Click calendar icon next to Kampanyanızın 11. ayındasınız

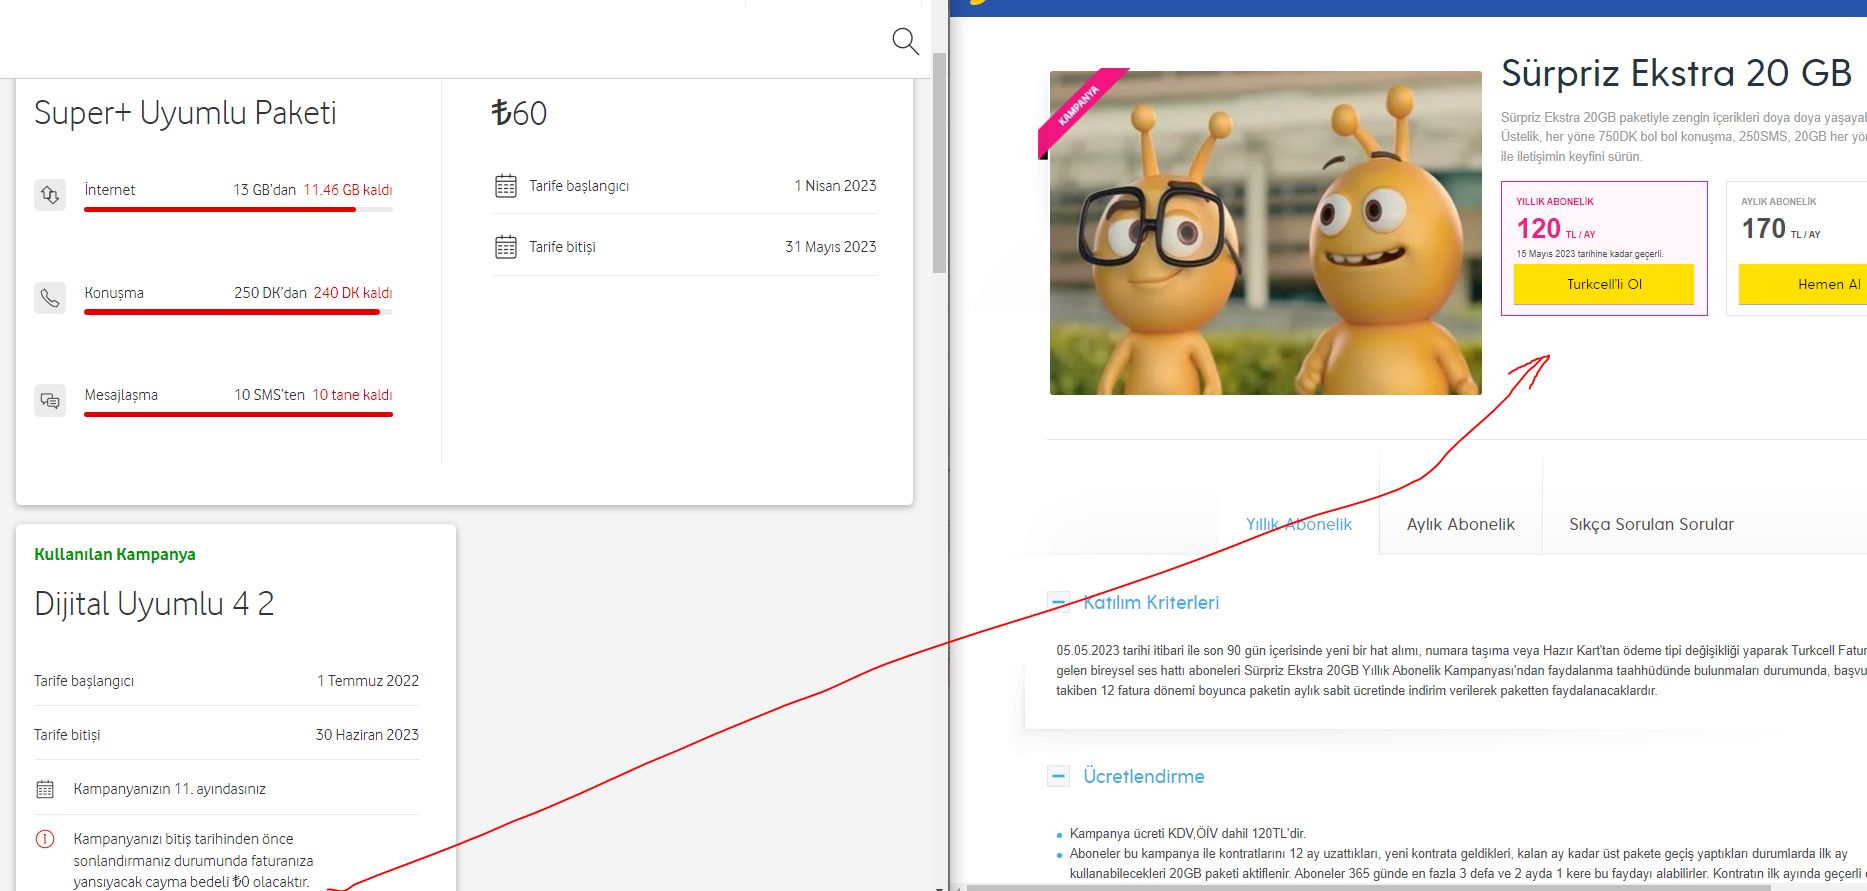45,789
